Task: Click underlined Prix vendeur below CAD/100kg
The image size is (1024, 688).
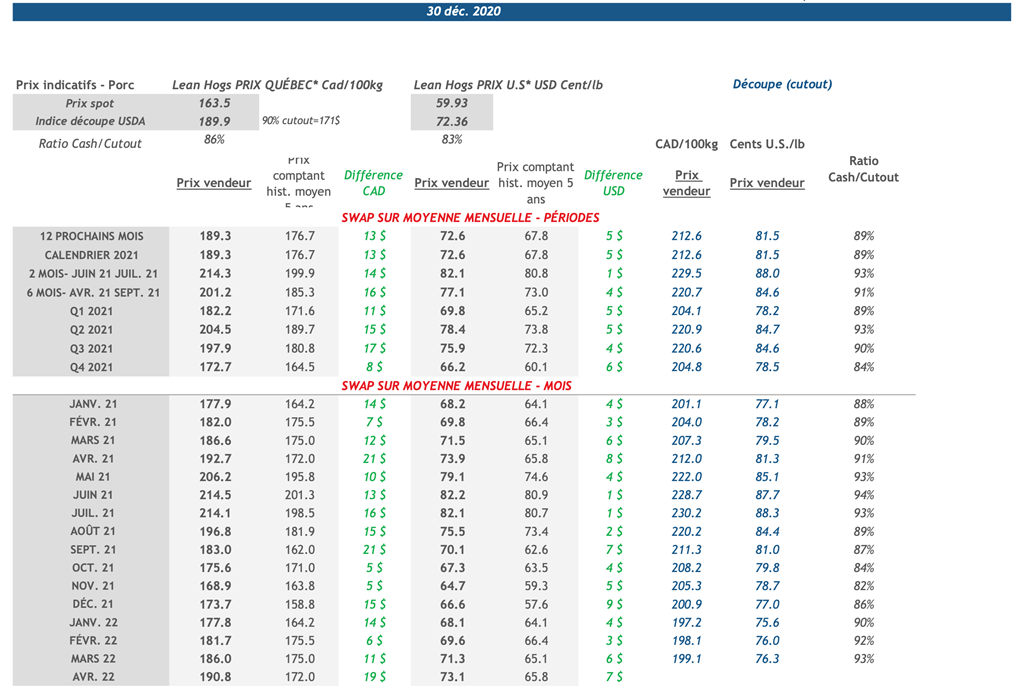Action: (686, 183)
